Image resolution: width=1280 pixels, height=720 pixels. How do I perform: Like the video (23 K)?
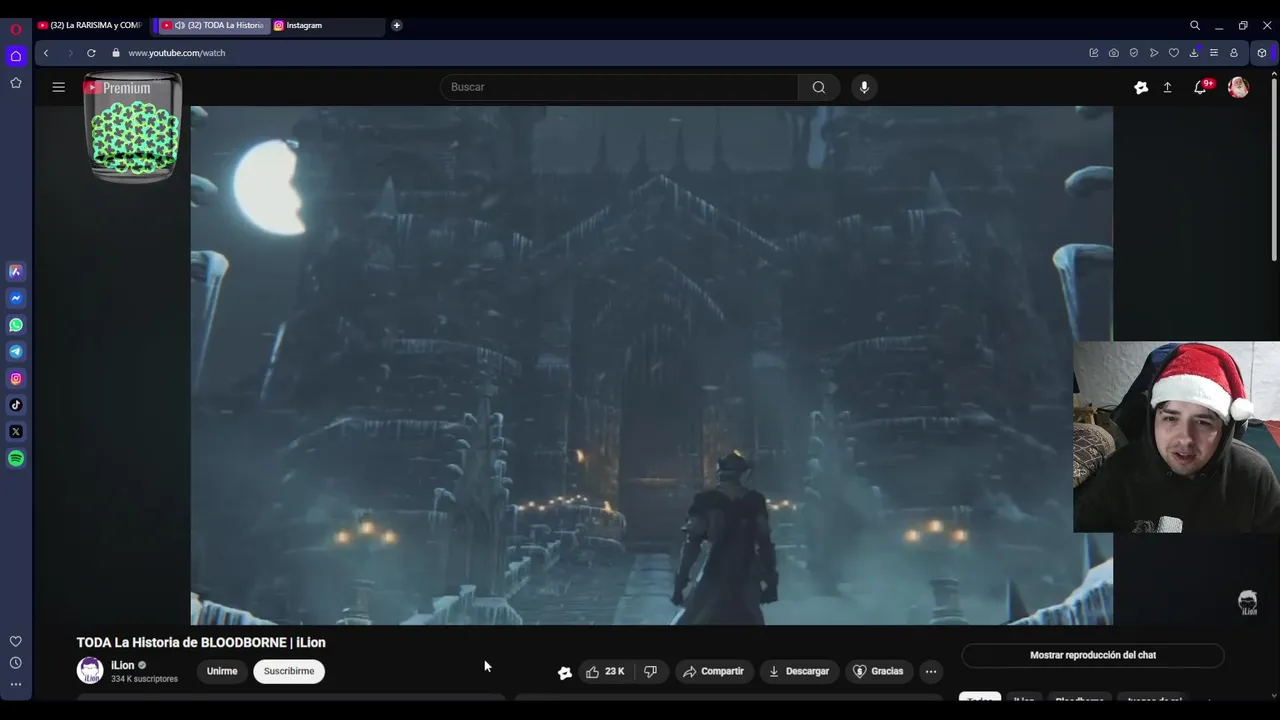pyautogui.click(x=606, y=672)
